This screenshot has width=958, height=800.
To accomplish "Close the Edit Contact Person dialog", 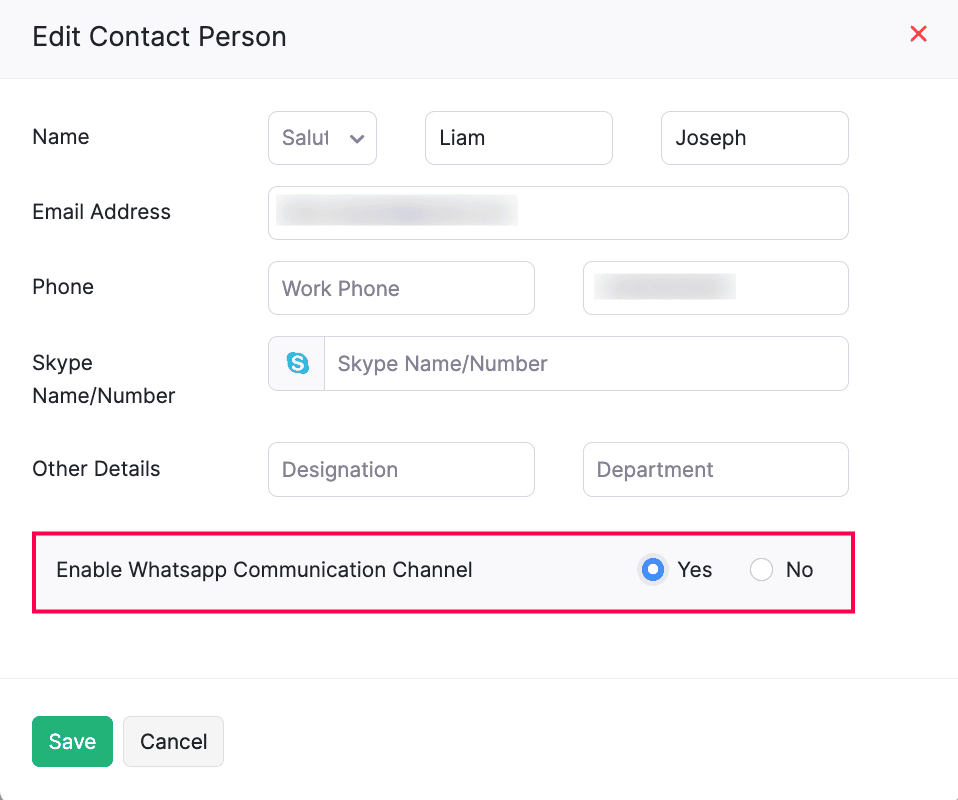I will point(918,33).
